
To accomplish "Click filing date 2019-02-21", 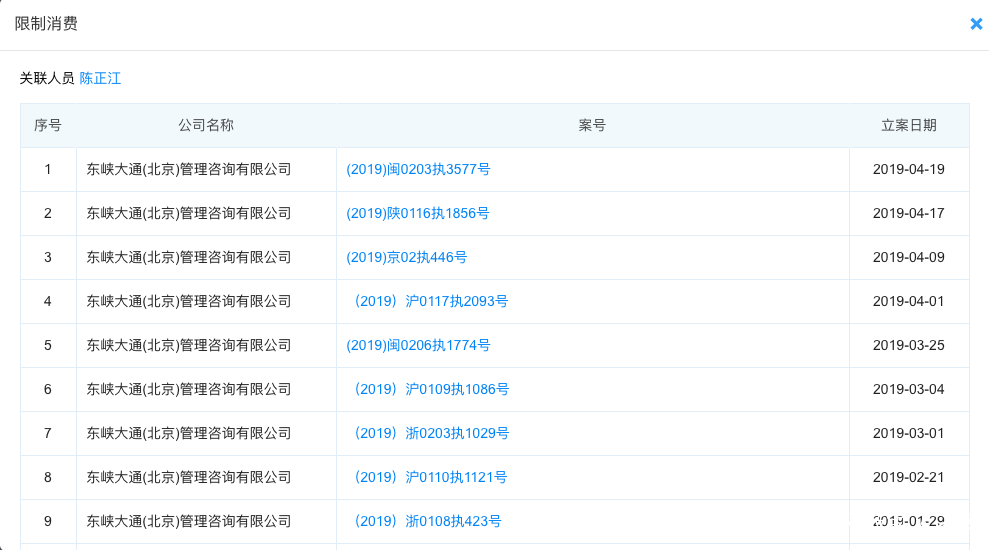I will point(909,477).
